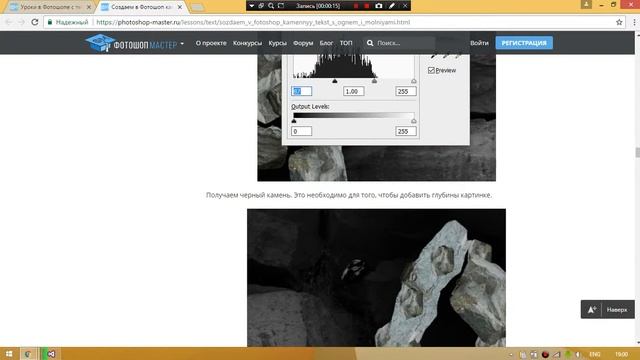Click the input black level field
The width and height of the screenshot is (640, 360).
(302, 91)
